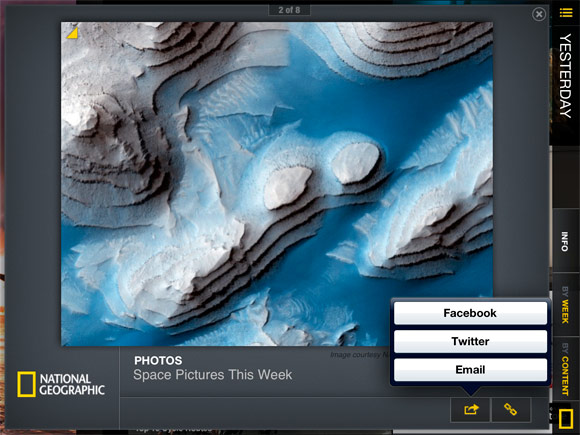Image resolution: width=580 pixels, height=435 pixels.
Task: Tap the chain link icon
Action: 511,409
